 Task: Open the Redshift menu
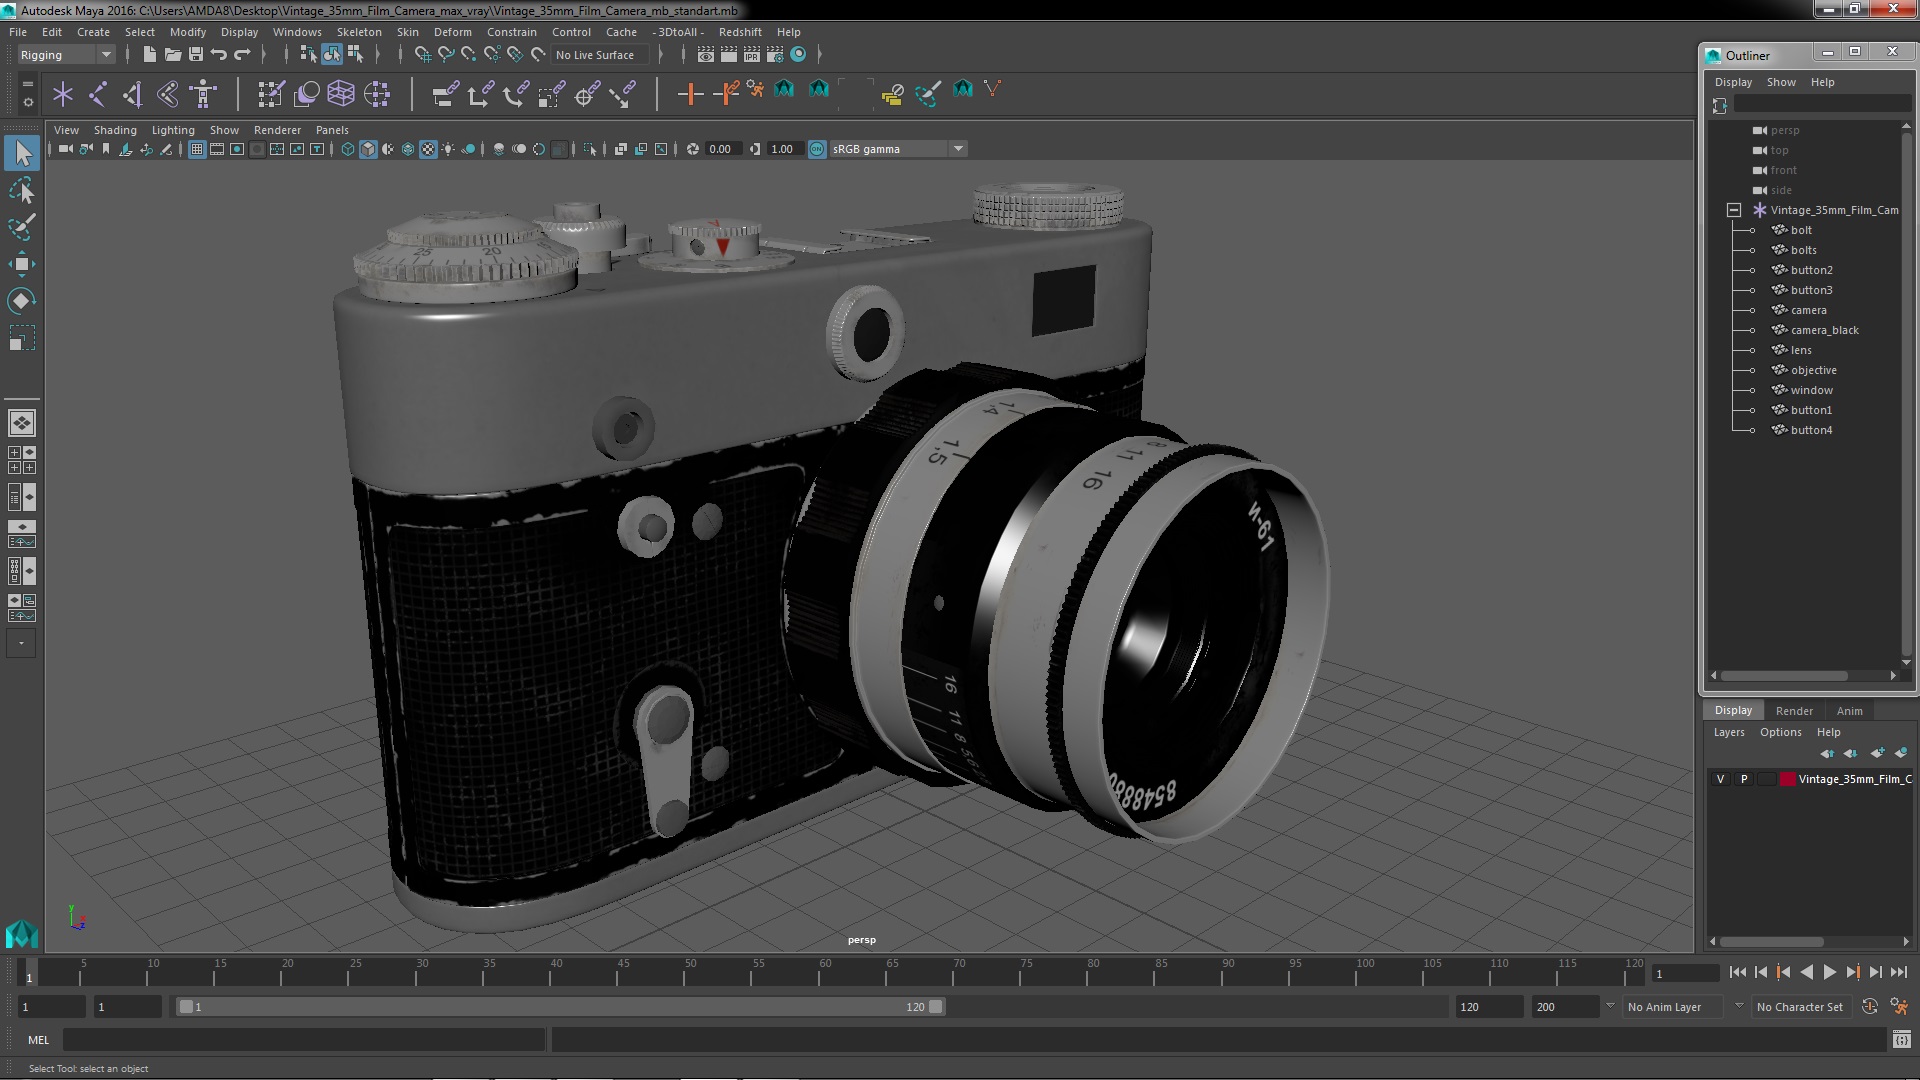740,32
